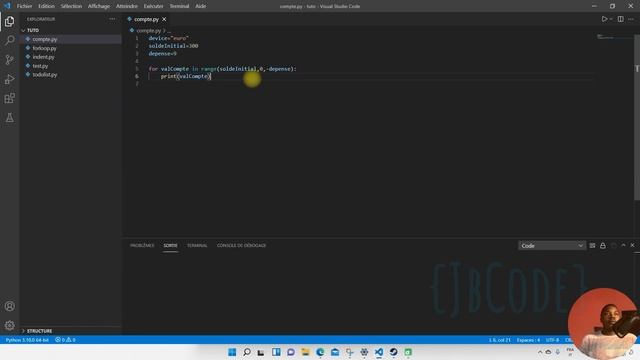Open the Edition menu
This screenshot has width=640, height=360.
pos(46,6)
